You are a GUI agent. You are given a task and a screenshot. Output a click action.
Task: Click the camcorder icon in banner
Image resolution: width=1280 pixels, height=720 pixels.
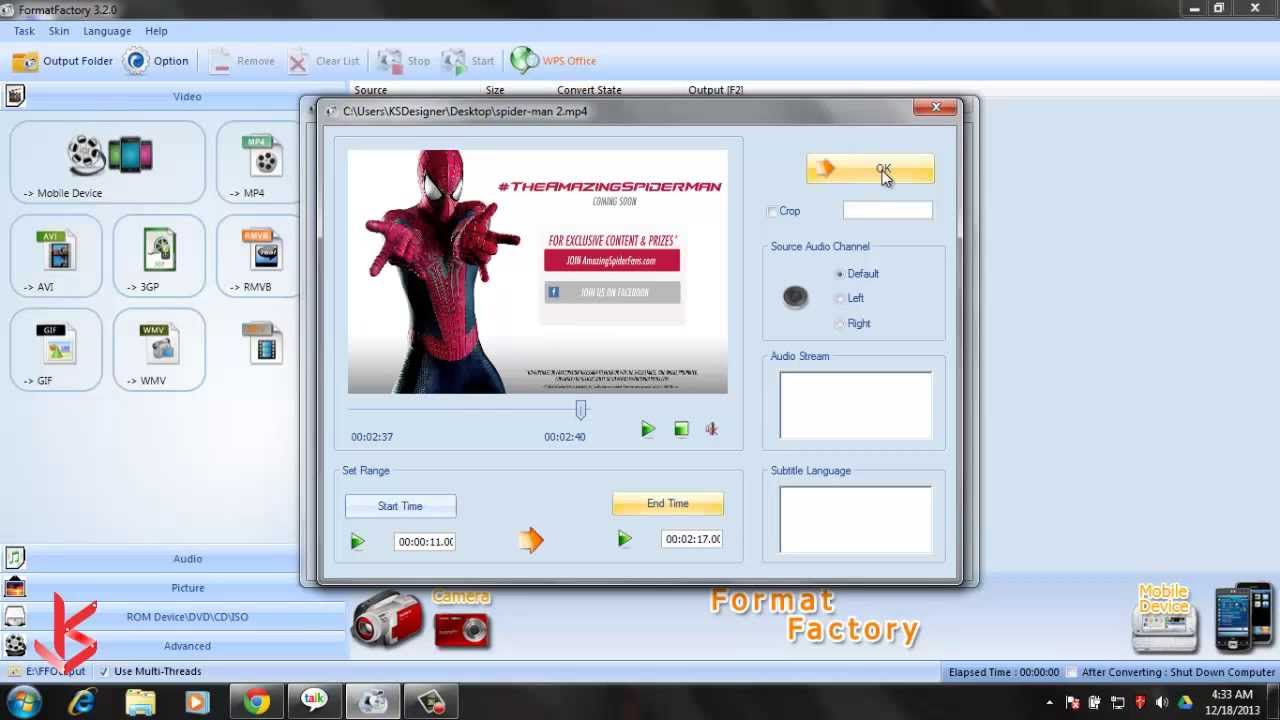(x=388, y=620)
